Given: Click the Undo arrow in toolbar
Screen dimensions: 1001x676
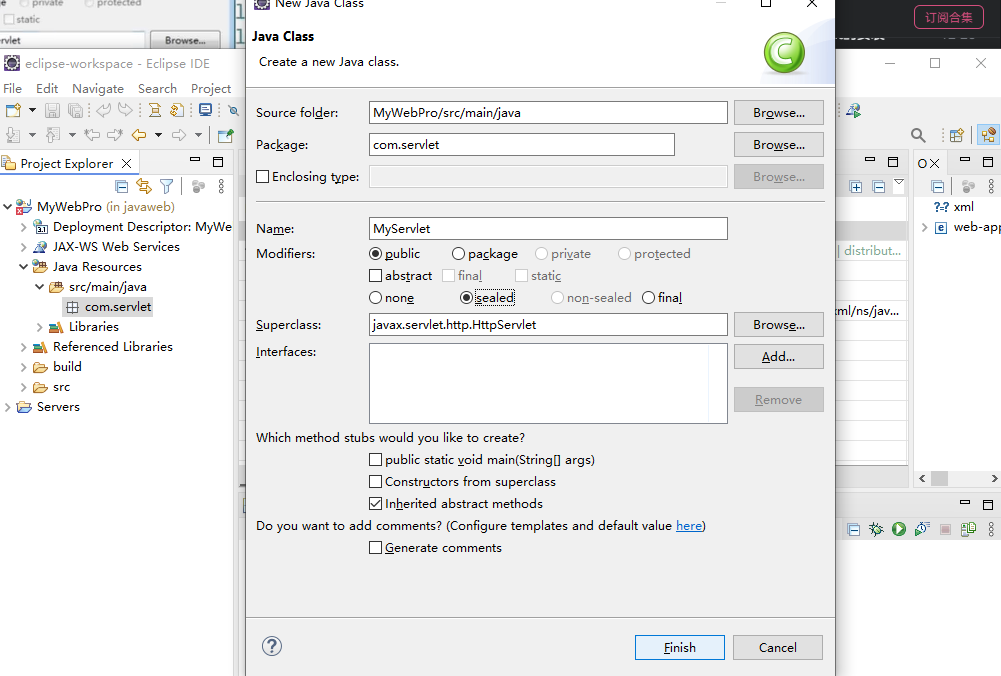Looking at the screenshot, I should click(103, 110).
